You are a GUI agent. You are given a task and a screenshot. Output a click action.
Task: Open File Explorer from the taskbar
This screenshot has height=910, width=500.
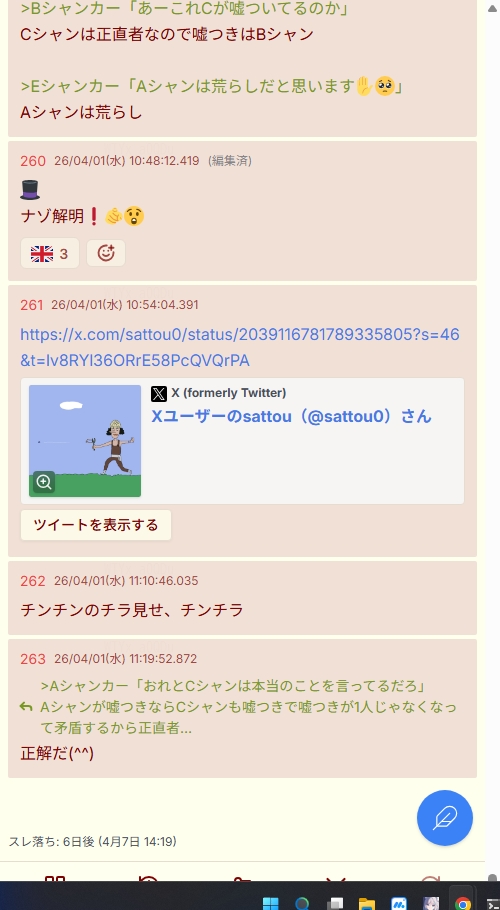tap(367, 903)
